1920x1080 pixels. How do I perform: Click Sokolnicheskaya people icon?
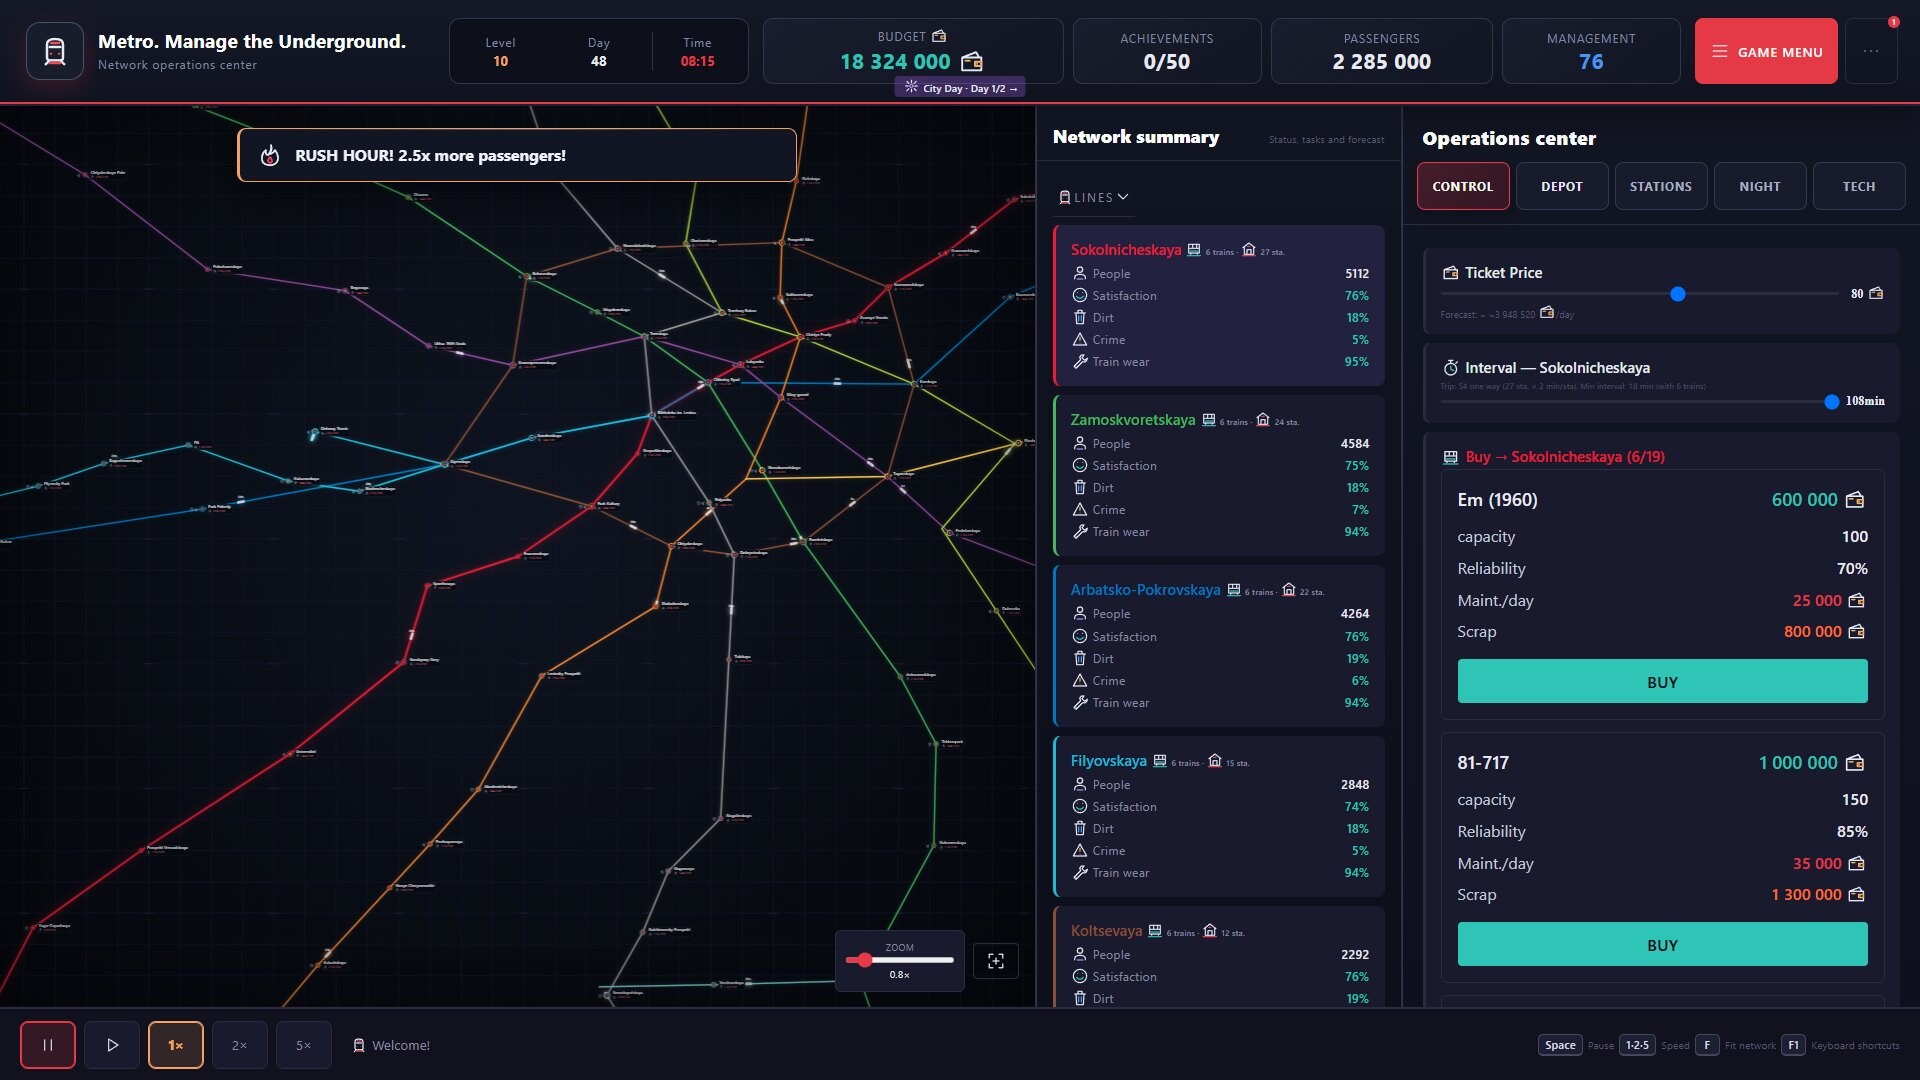pyautogui.click(x=1080, y=274)
